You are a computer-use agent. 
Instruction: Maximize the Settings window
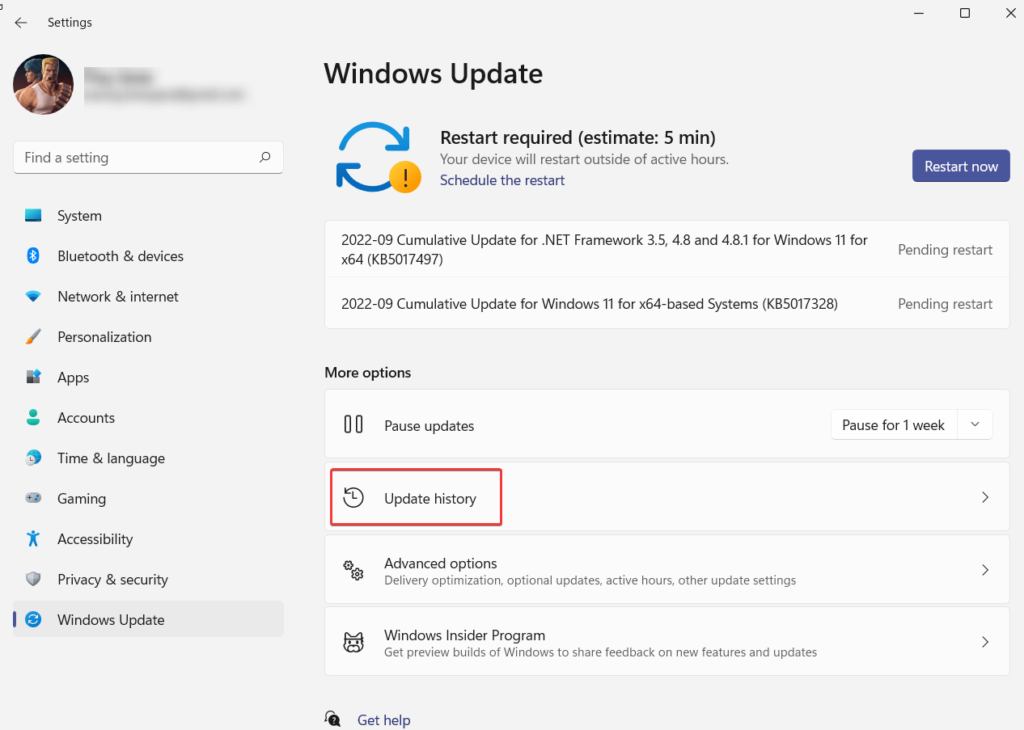(965, 13)
